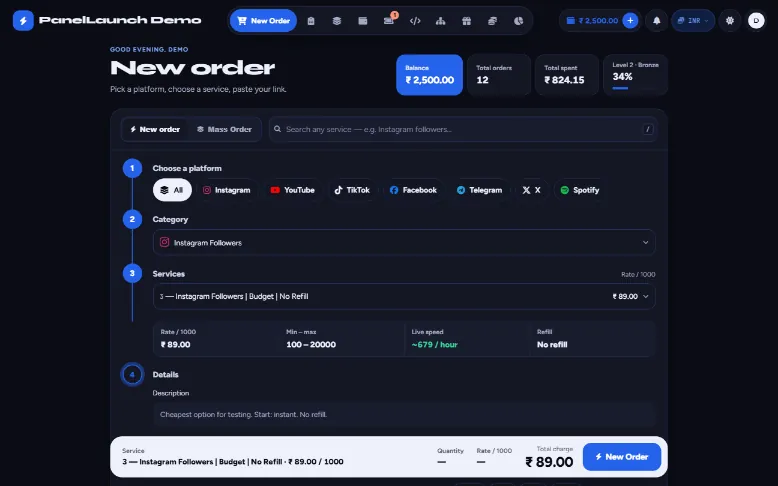Open the pie chart statistics icon
This screenshot has height=486, width=778.
click(x=519, y=21)
